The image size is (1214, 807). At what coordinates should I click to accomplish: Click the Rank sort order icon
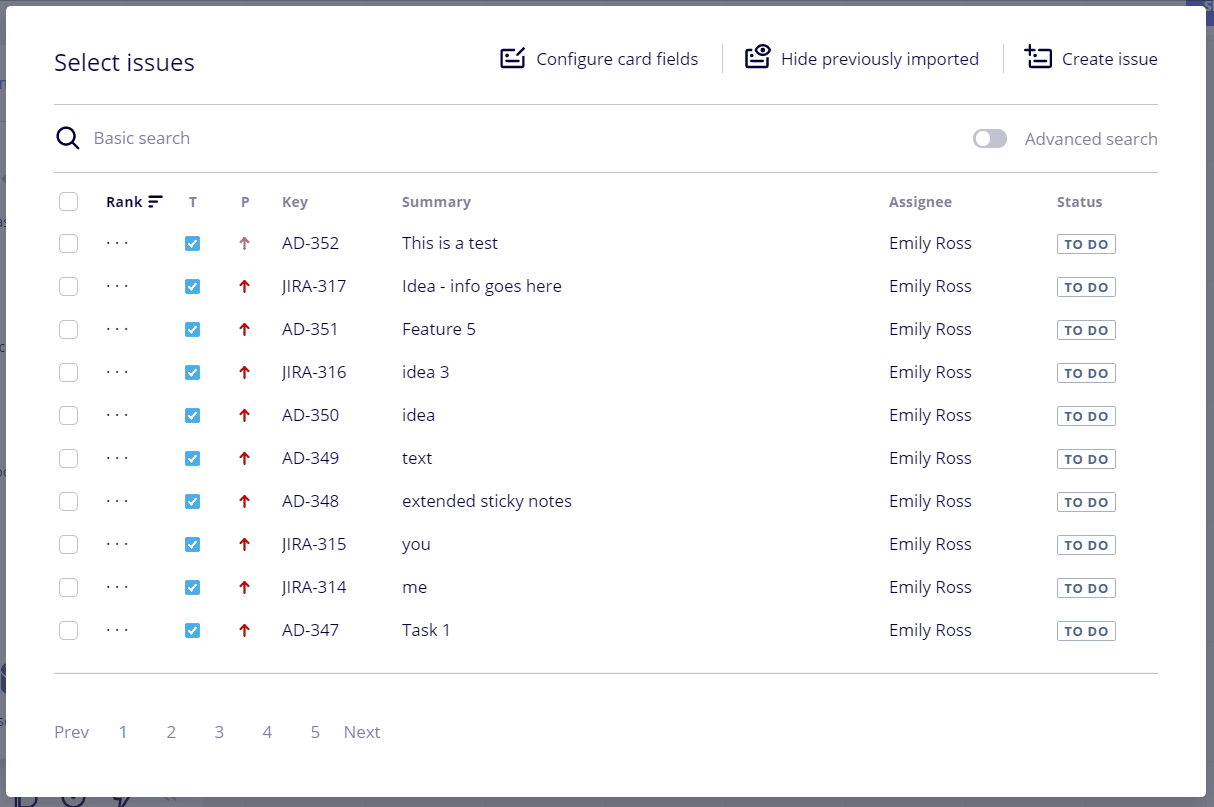(x=155, y=202)
